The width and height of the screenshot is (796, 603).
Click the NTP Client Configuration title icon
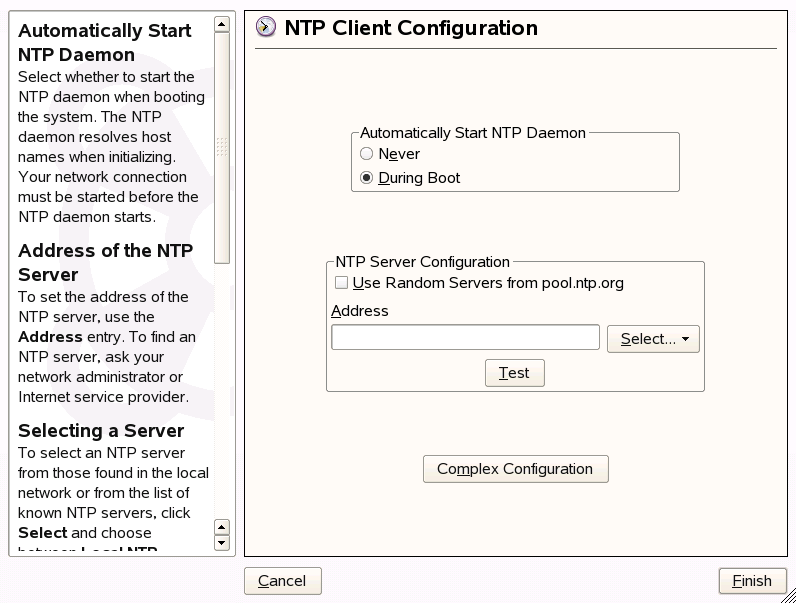(266, 28)
